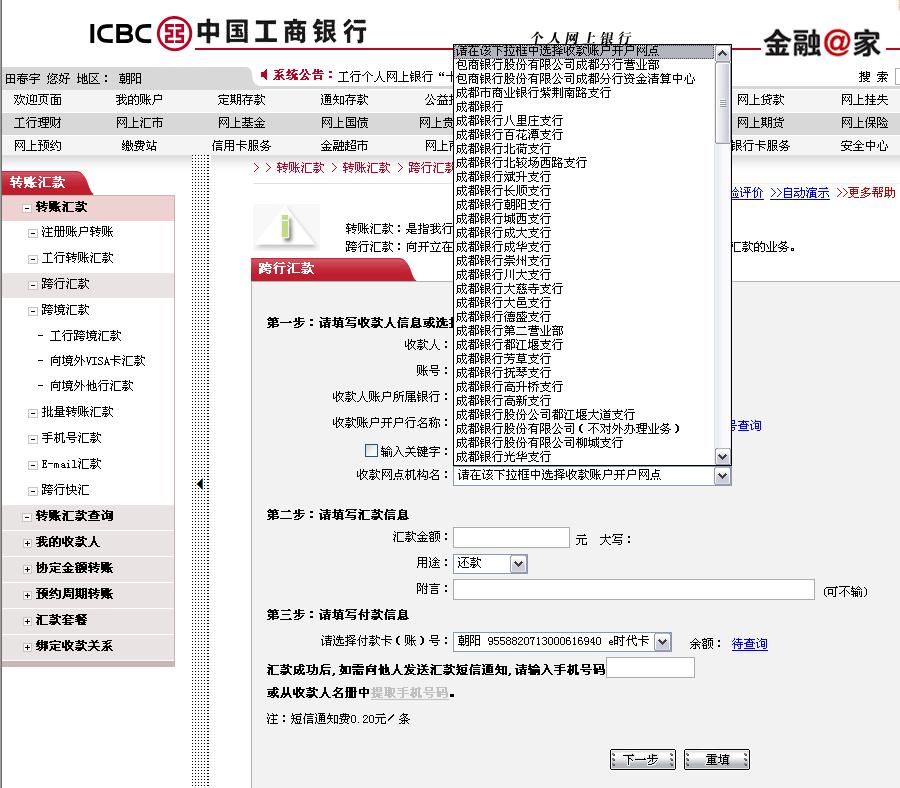Collapse the 转账汇款 sidebar section
The image size is (900, 788).
coord(27,208)
